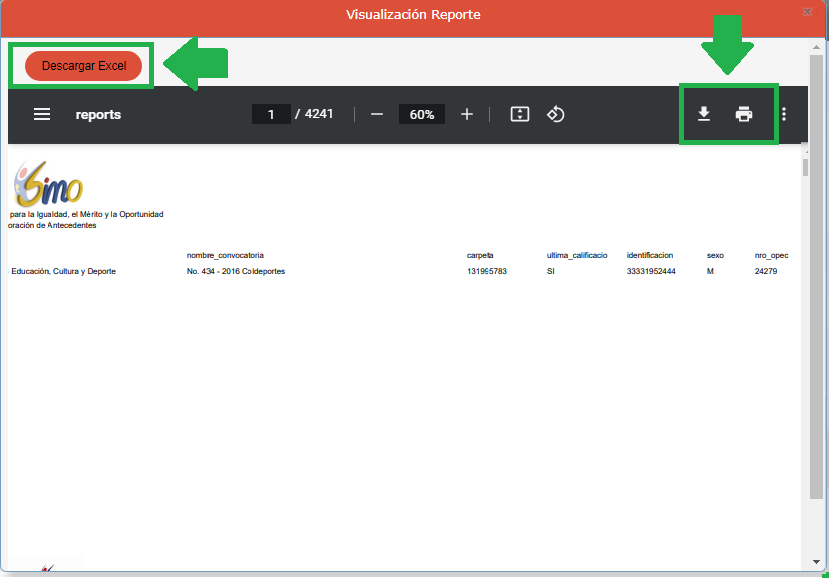This screenshot has width=829, height=578.
Task: Click the fit to page icon
Action: 519,114
